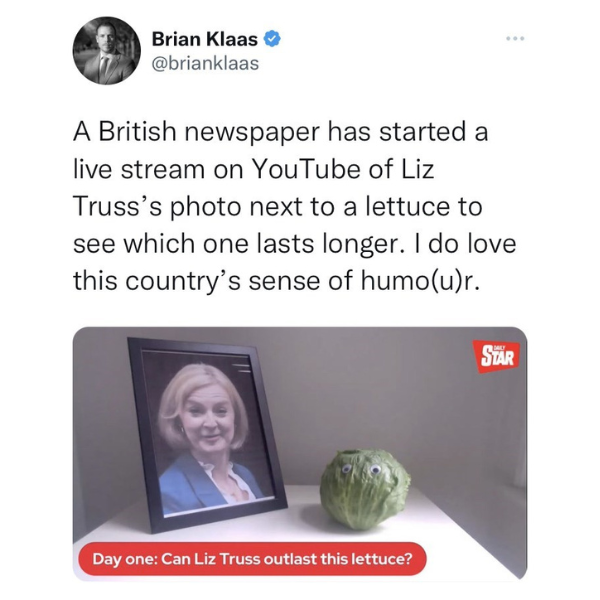Click the blue verified badge
Viewport: 600px width, 600px height.
[272, 39]
